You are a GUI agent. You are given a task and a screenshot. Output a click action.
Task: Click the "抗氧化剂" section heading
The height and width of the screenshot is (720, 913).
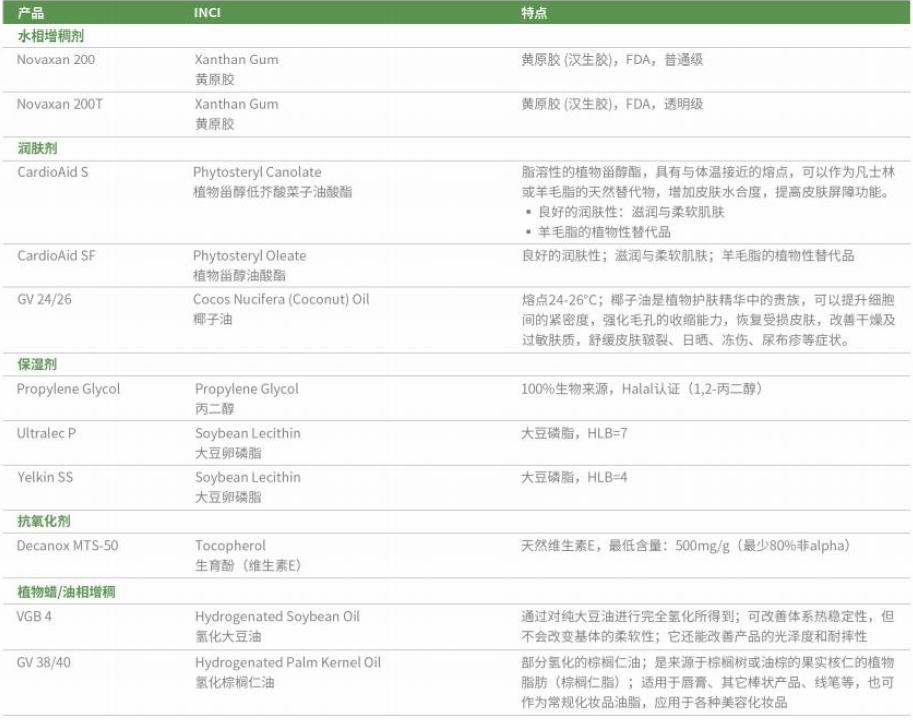coord(44,522)
